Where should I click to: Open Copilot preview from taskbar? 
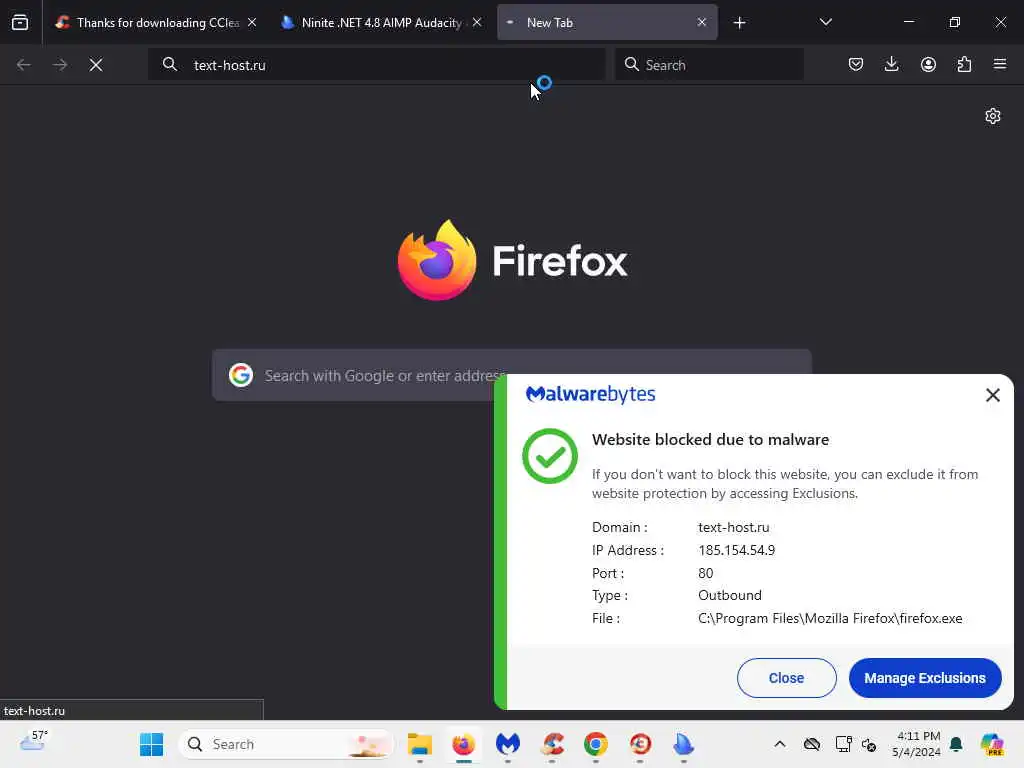tap(991, 744)
